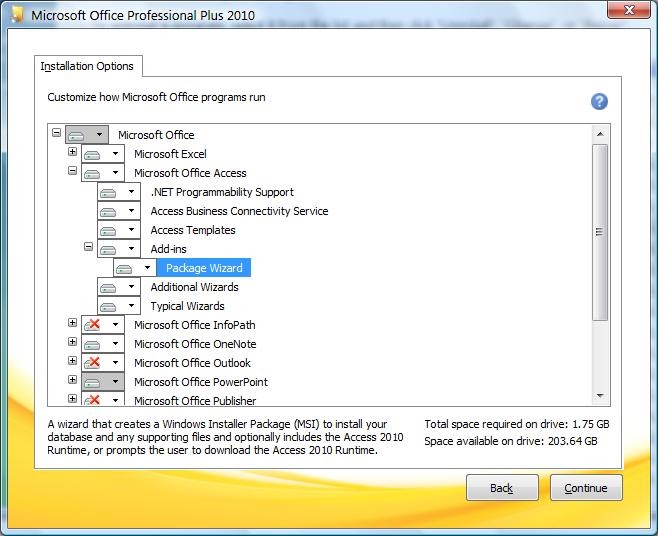Select the Microsoft Office OneNote label
This screenshot has height=536, width=658.
pyautogui.click(x=195, y=344)
